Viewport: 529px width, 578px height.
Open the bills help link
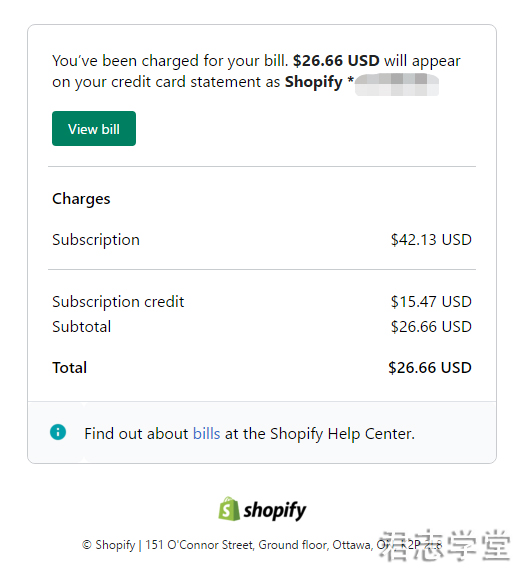pos(206,434)
